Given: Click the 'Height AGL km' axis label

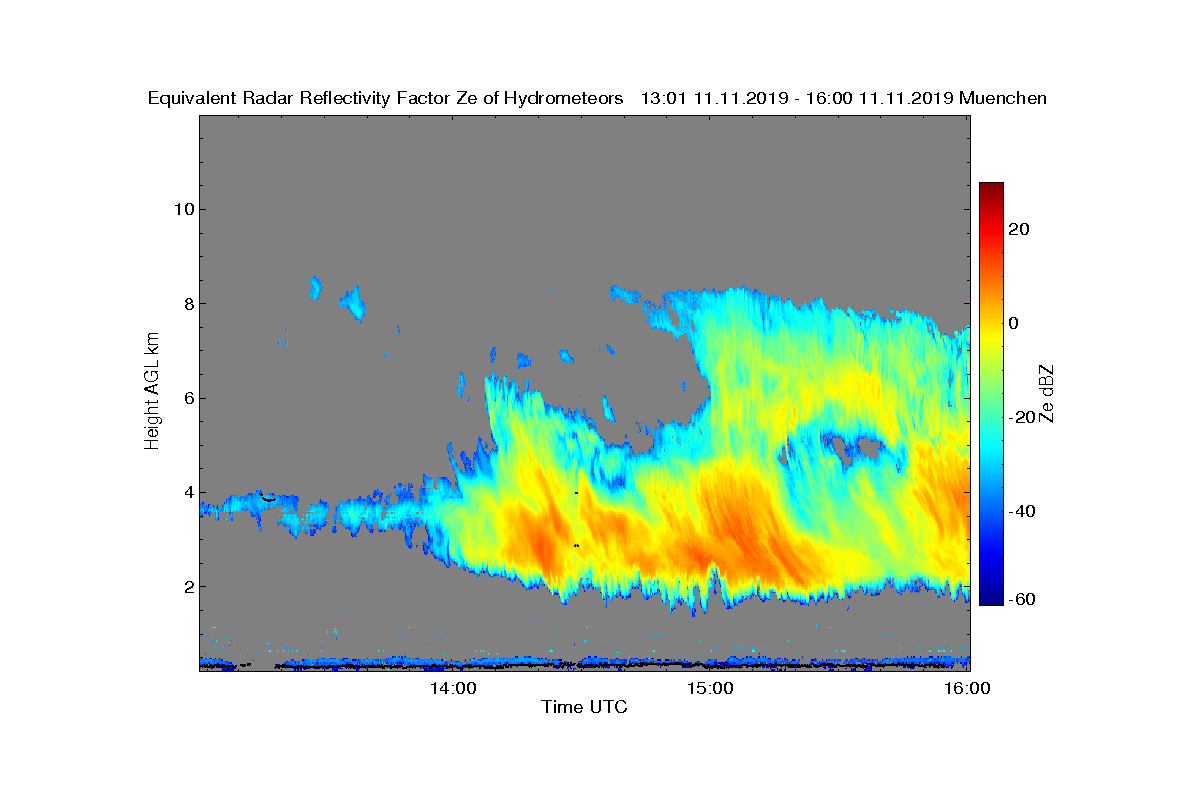Looking at the screenshot, I should click(152, 392).
